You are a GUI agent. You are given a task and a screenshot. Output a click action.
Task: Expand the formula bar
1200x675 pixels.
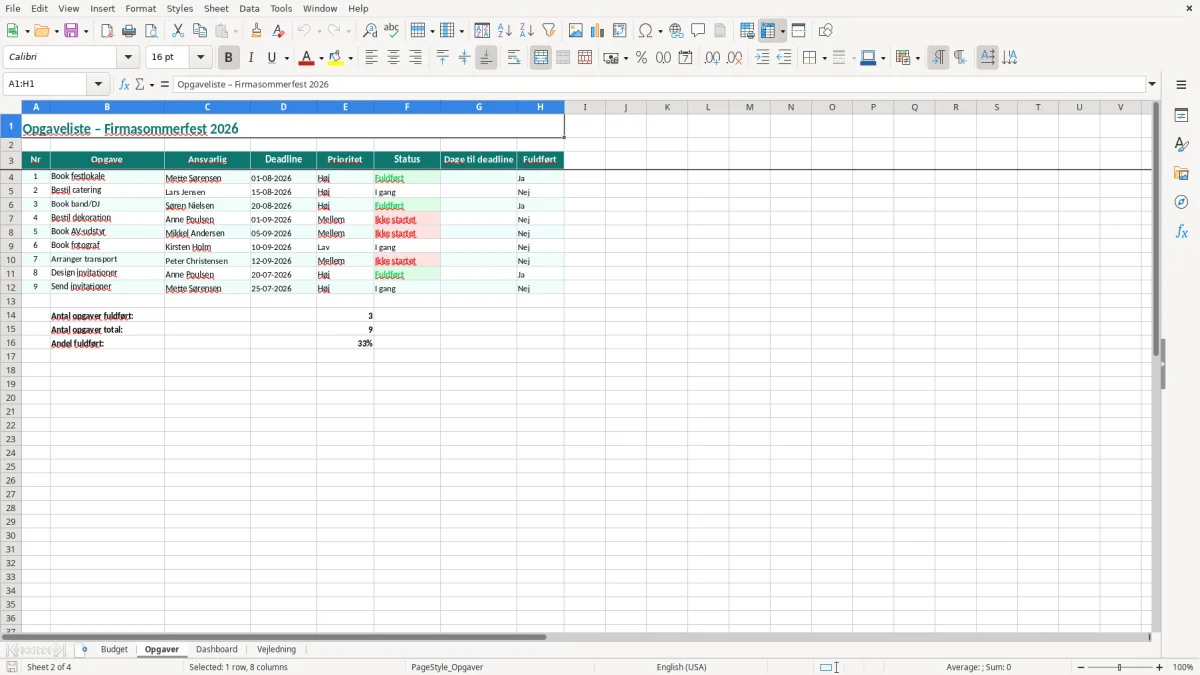tap(1152, 85)
